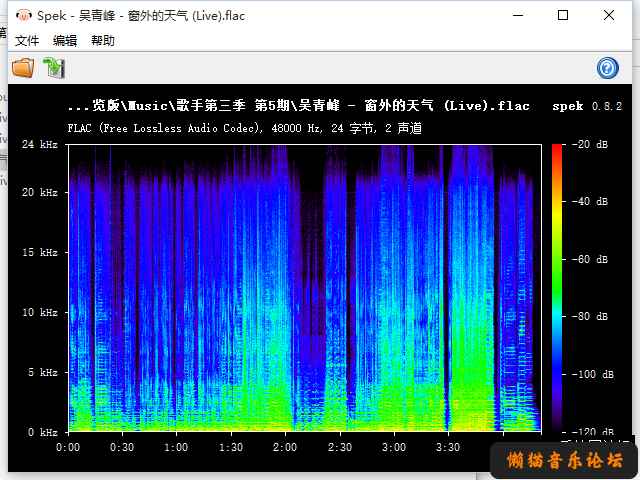Open a file with the folder icon
Image resolution: width=640 pixels, height=480 pixels.
pyautogui.click(x=23, y=68)
